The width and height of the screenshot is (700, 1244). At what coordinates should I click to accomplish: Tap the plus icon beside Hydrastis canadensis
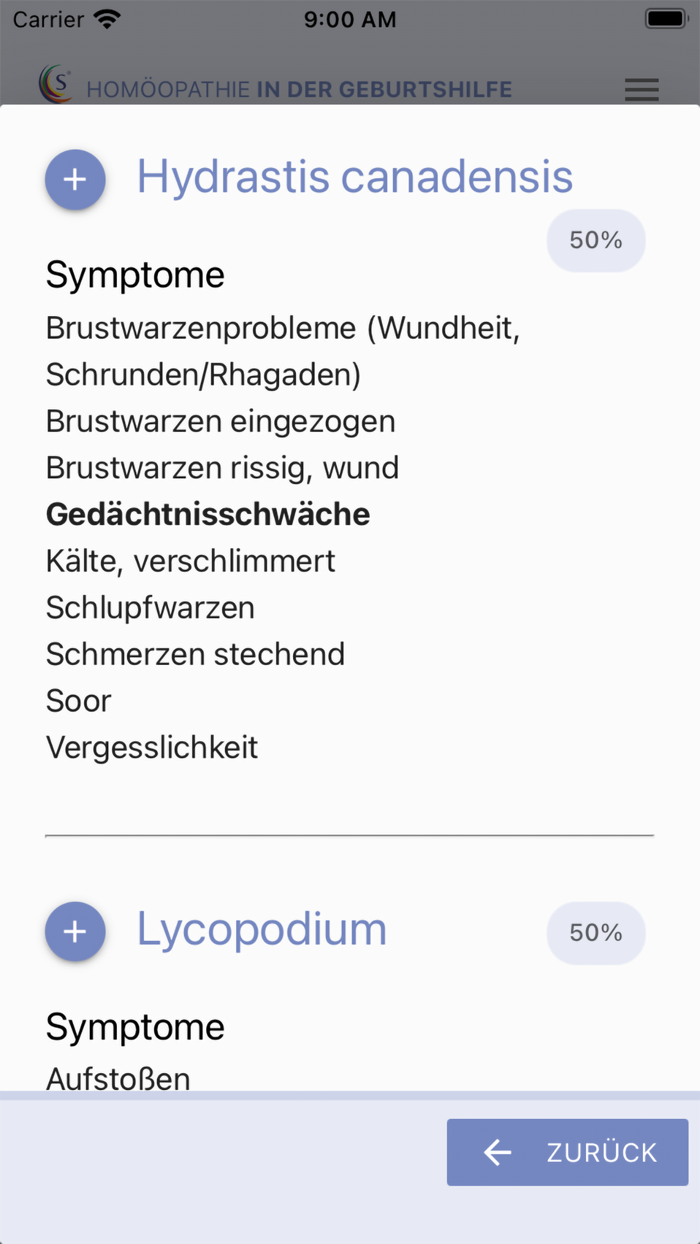75,179
